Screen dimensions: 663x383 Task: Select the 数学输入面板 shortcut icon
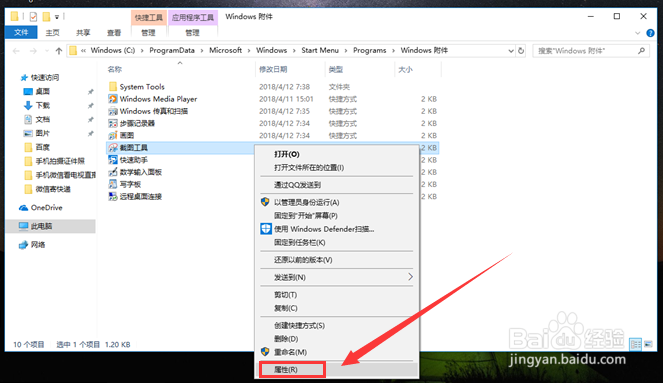(x=112, y=172)
